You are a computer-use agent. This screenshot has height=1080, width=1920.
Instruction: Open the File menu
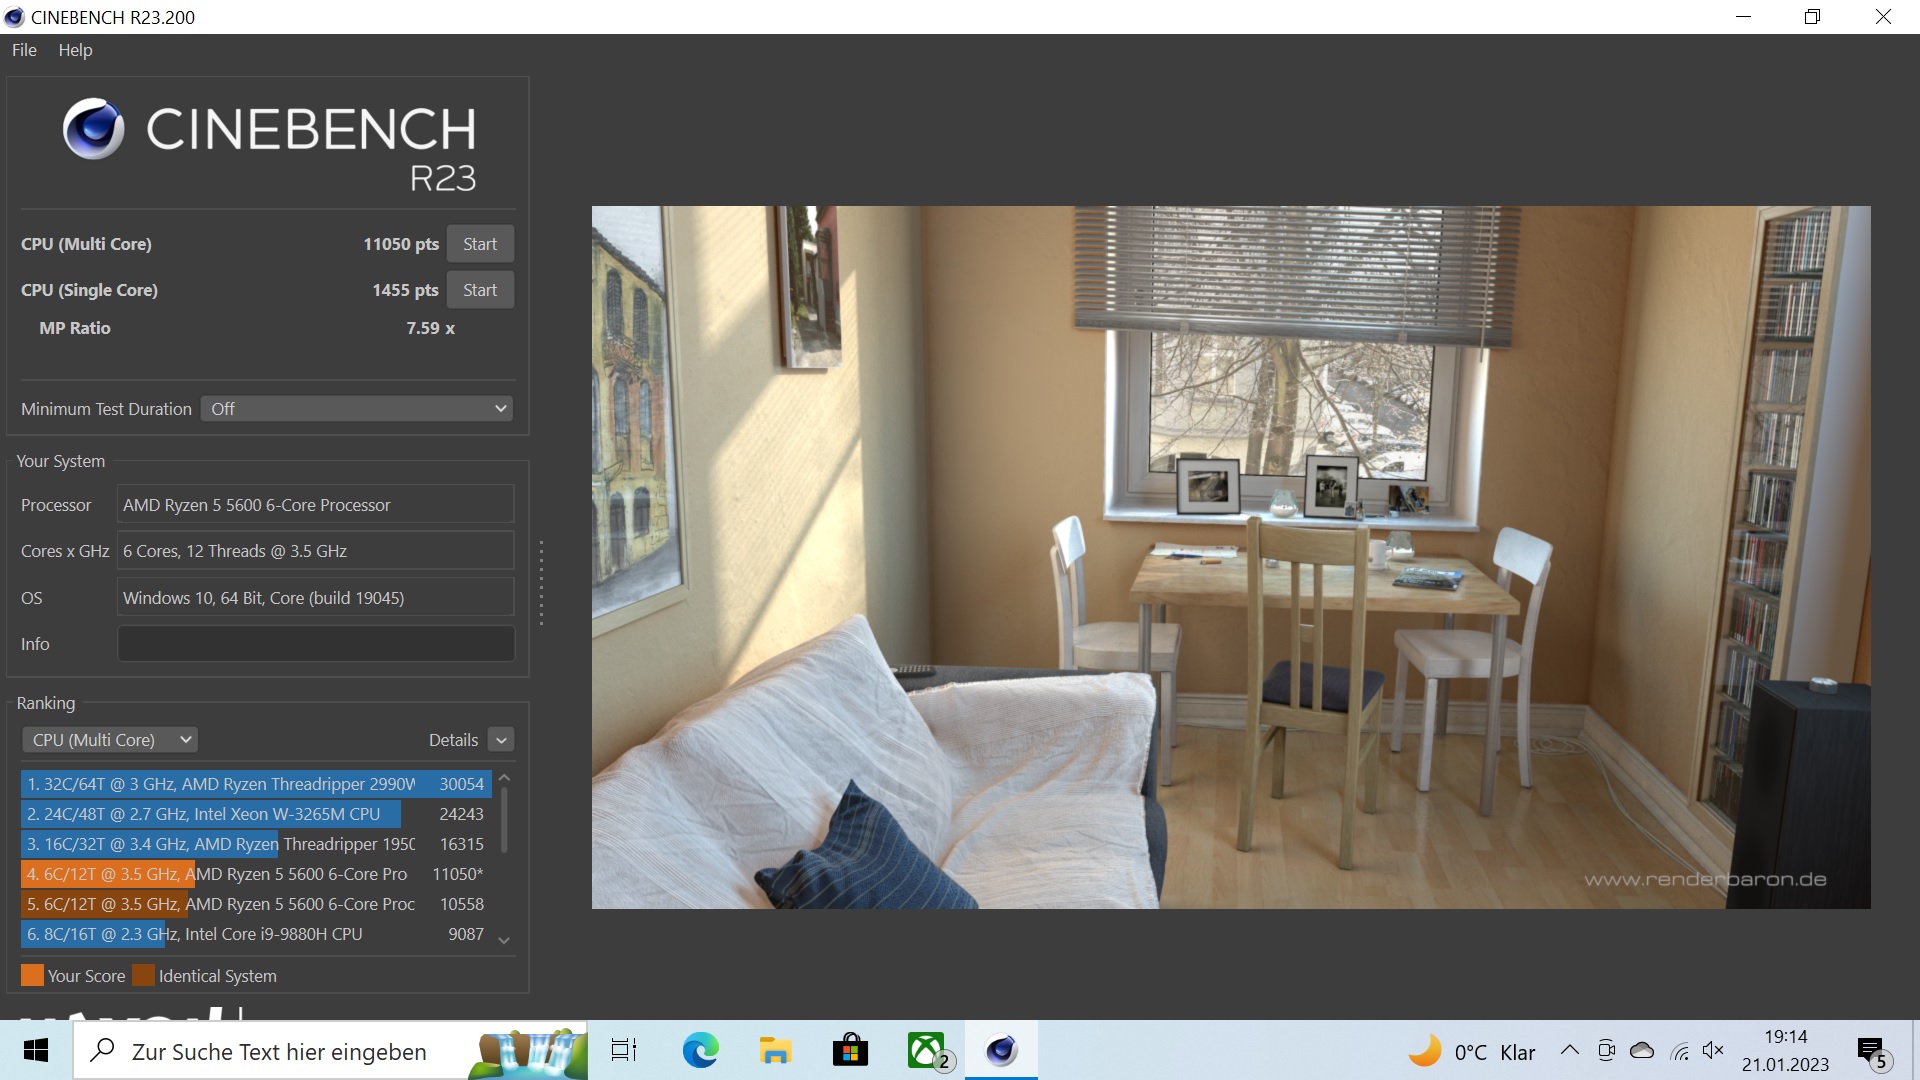click(x=24, y=50)
